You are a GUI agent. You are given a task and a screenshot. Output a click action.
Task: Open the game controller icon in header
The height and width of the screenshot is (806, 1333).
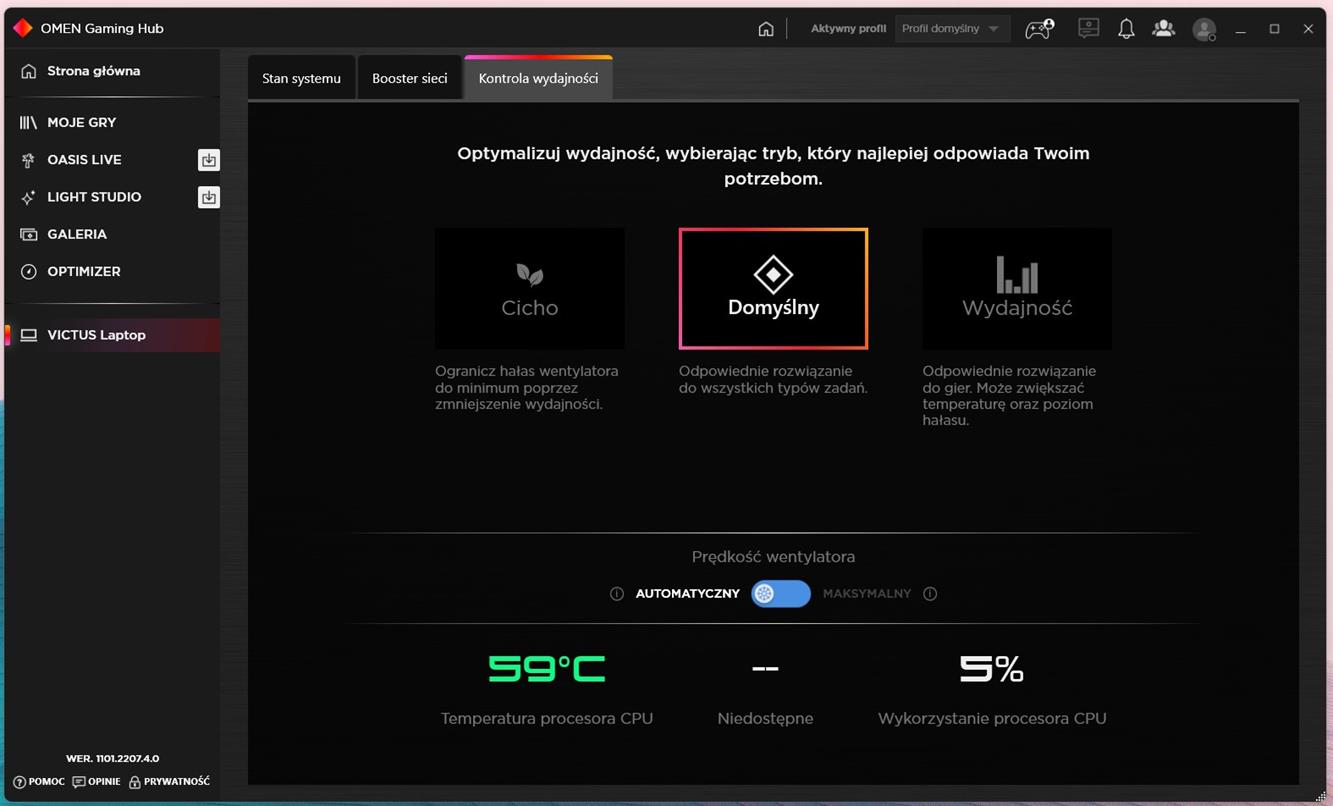click(x=1039, y=29)
